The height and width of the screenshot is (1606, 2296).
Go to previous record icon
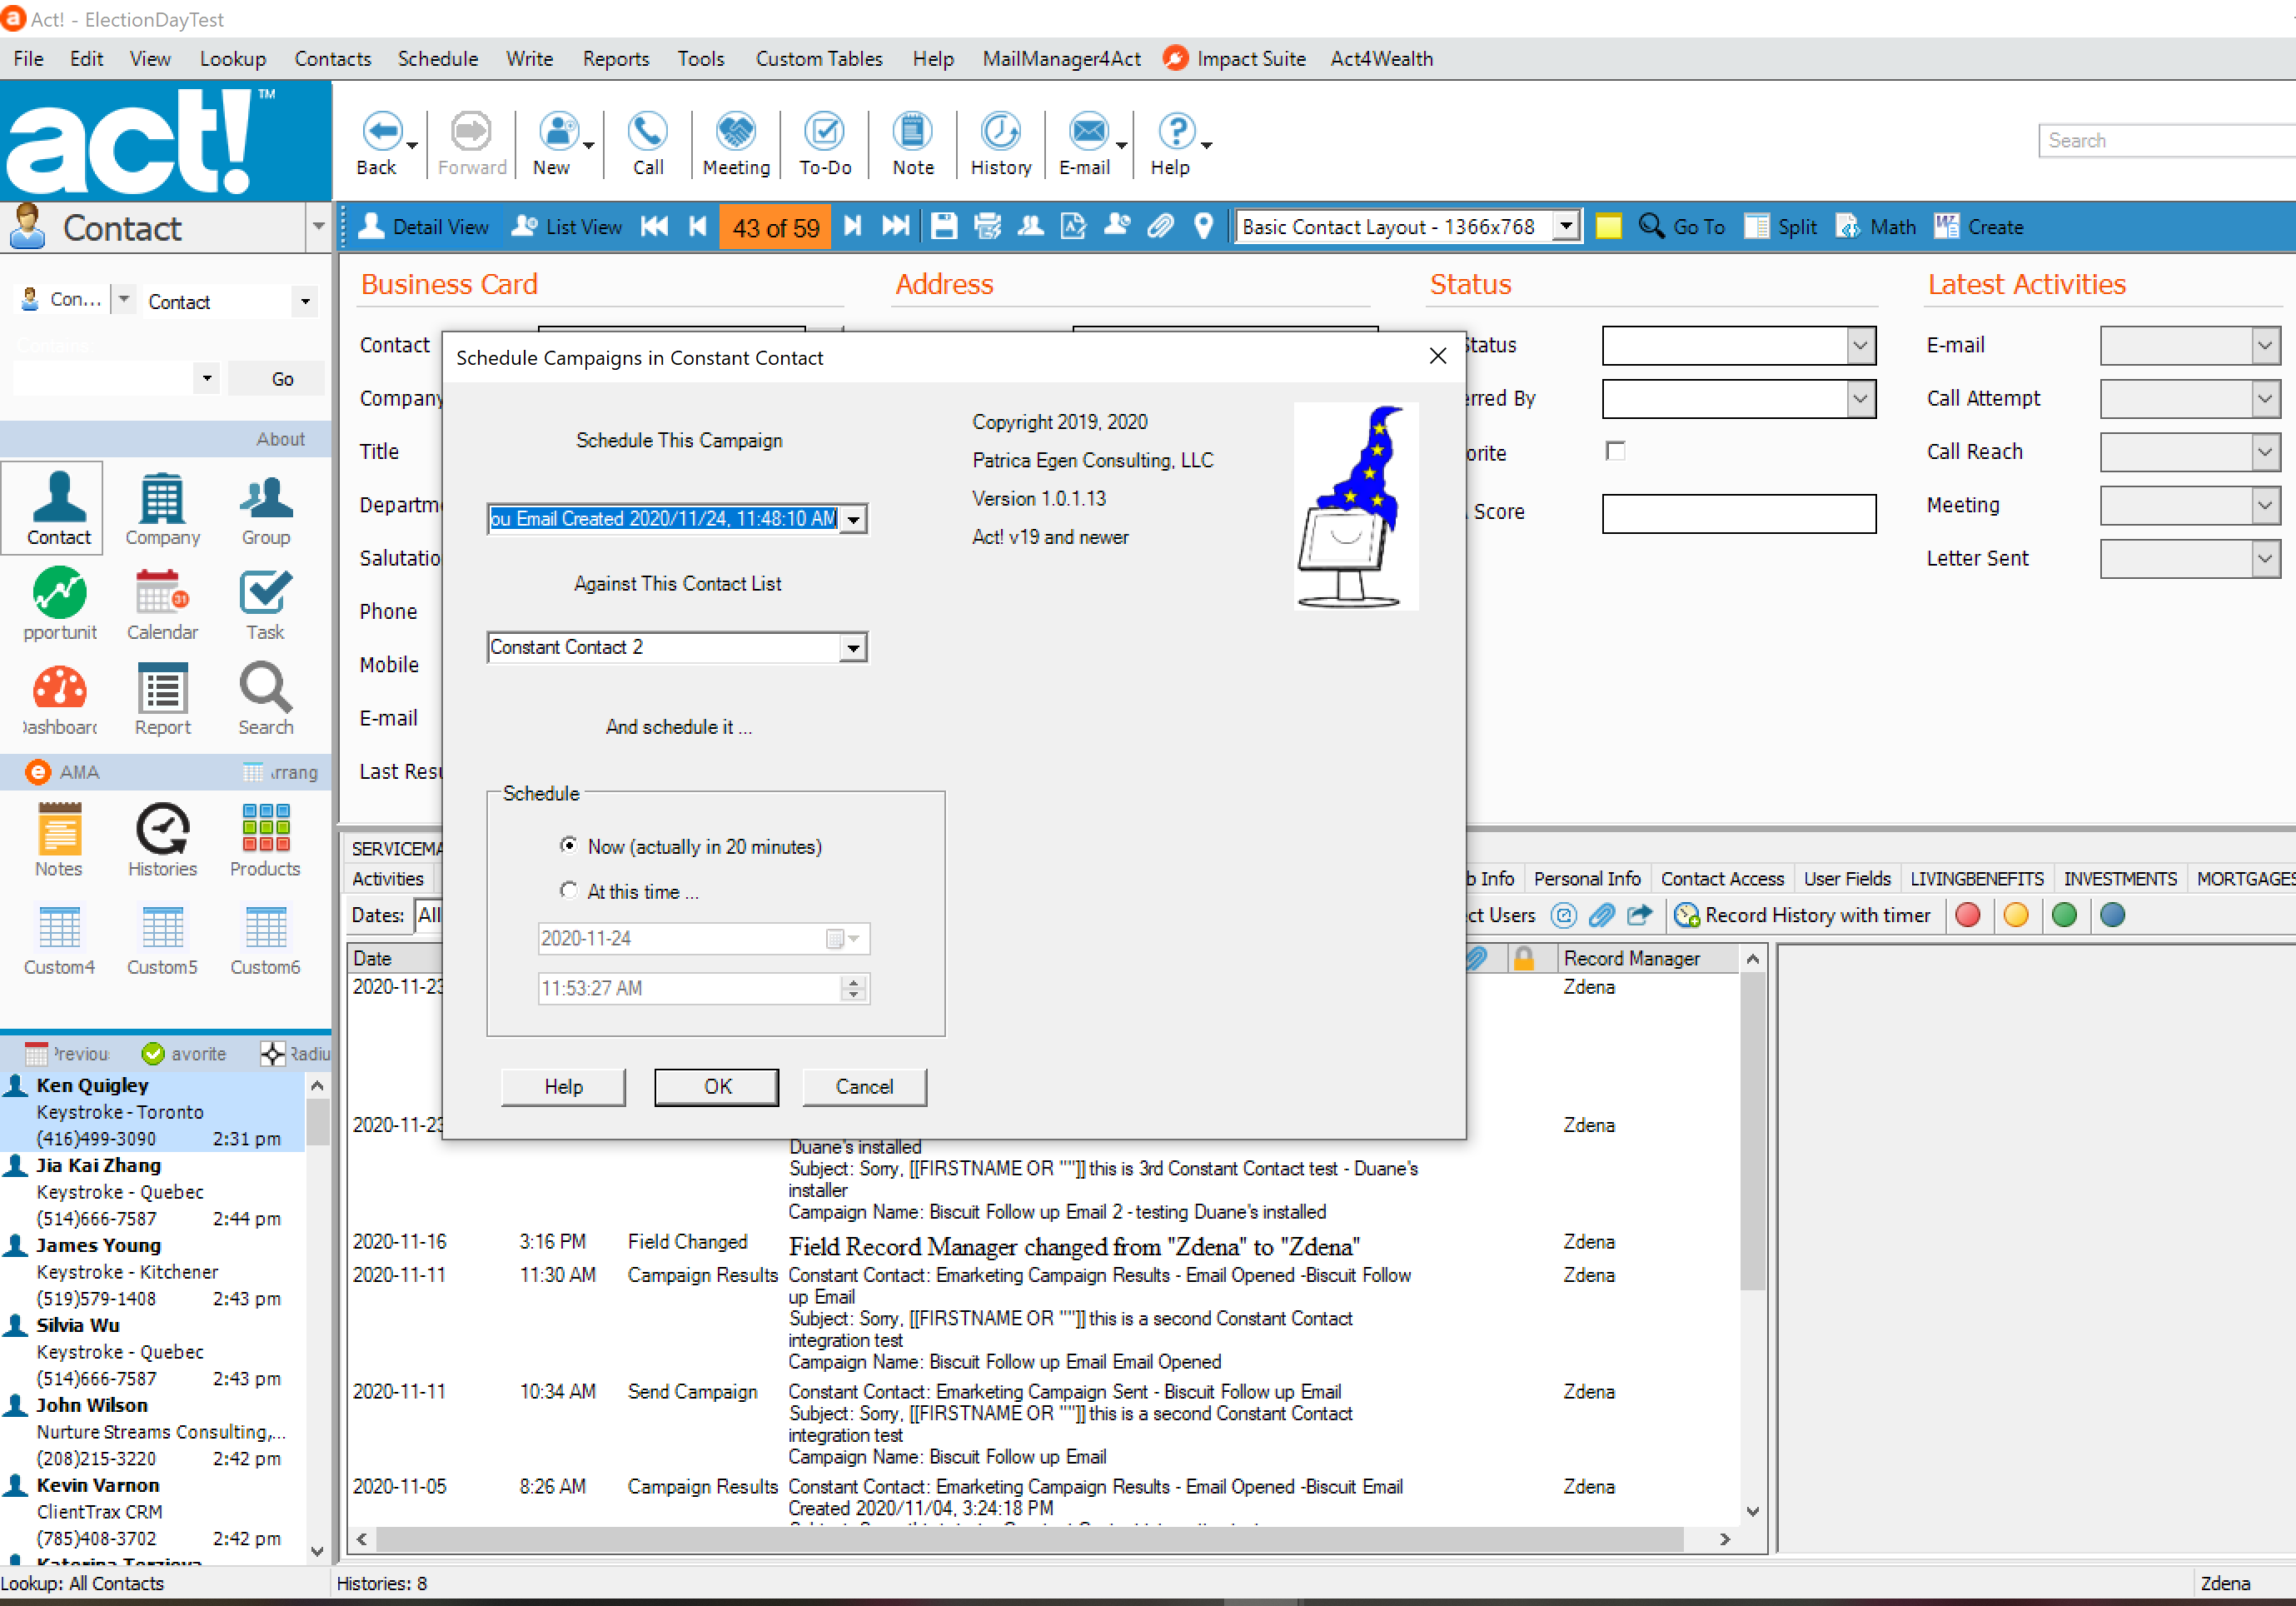click(698, 227)
